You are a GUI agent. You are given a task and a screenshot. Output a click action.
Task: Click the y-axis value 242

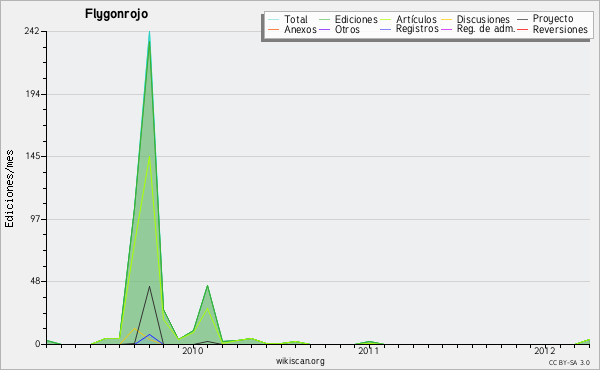[31, 31]
